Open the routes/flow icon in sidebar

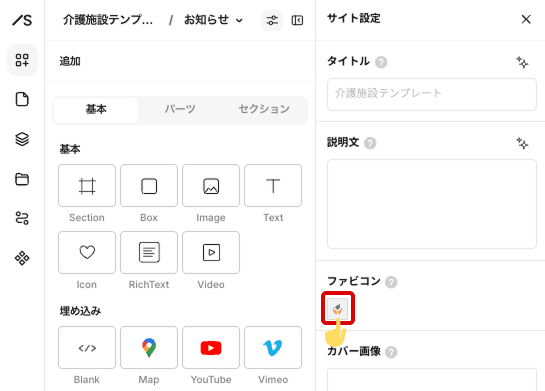click(22, 218)
